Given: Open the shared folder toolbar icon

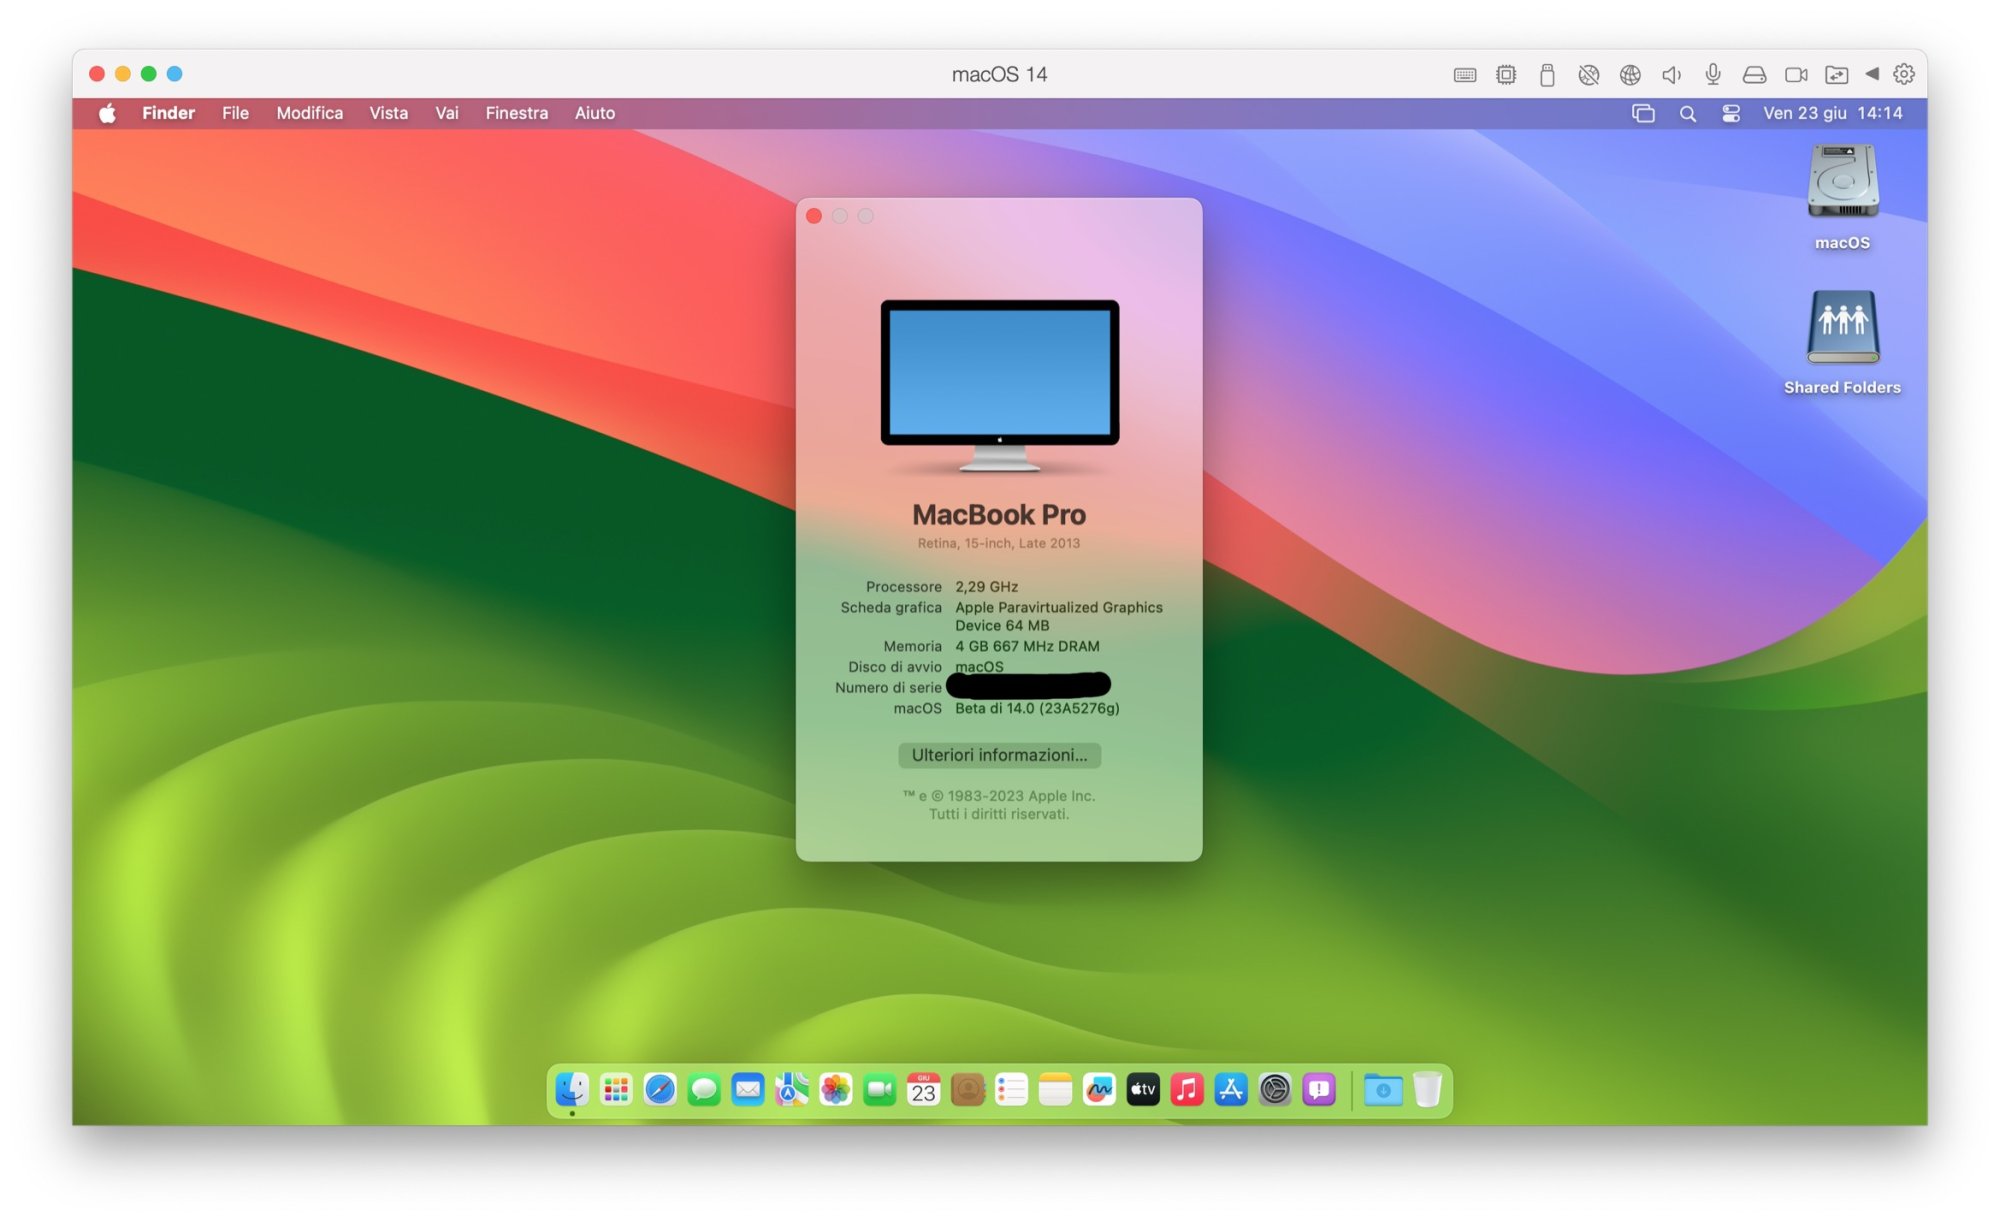Looking at the screenshot, I should pos(1837,75).
